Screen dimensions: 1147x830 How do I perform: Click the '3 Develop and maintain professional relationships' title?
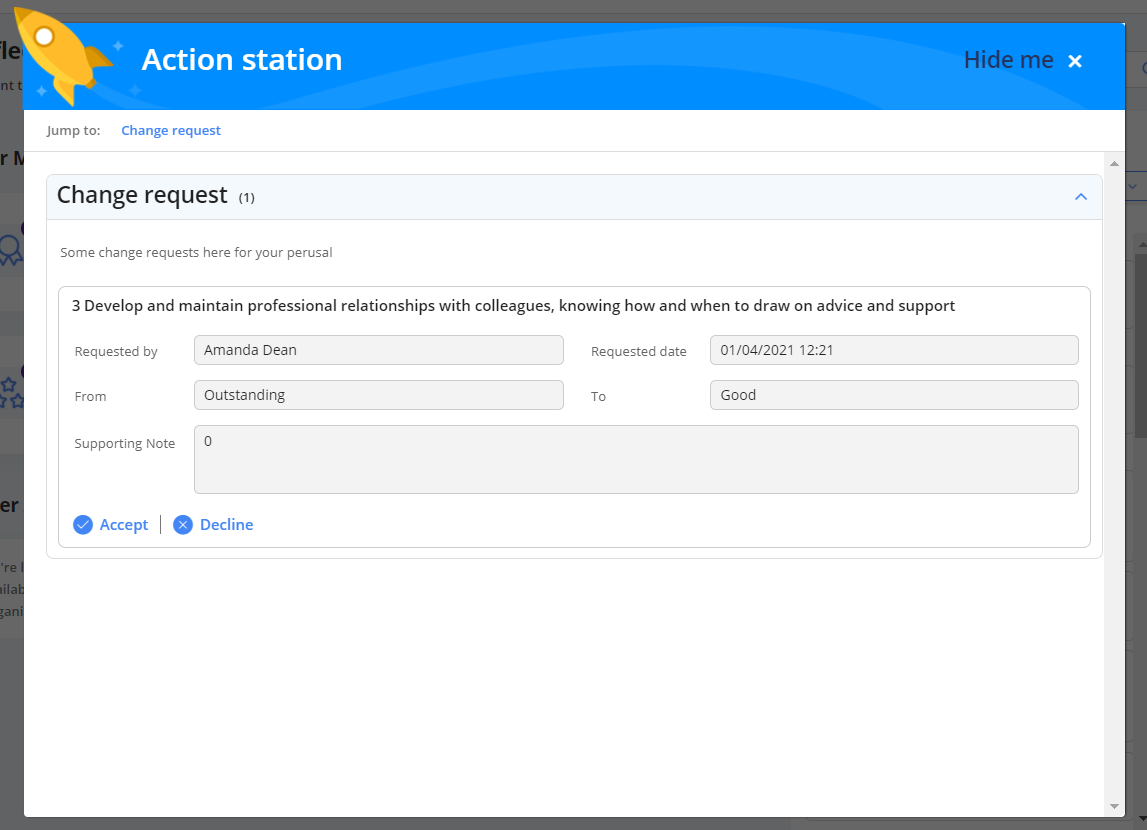(x=513, y=306)
